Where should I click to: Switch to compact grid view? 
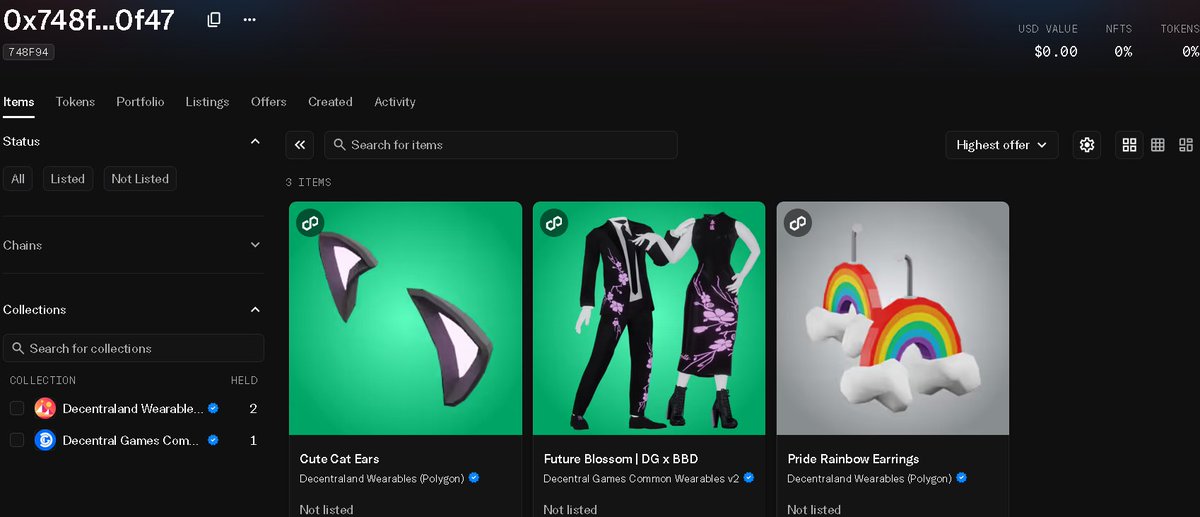pos(1158,145)
